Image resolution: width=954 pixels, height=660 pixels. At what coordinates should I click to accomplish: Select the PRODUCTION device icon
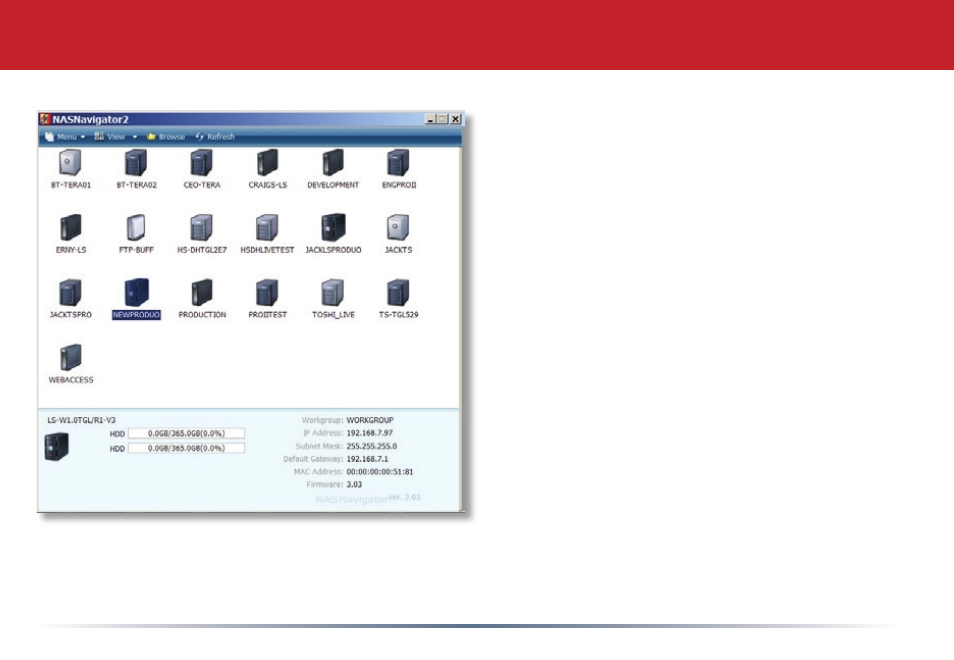201,293
